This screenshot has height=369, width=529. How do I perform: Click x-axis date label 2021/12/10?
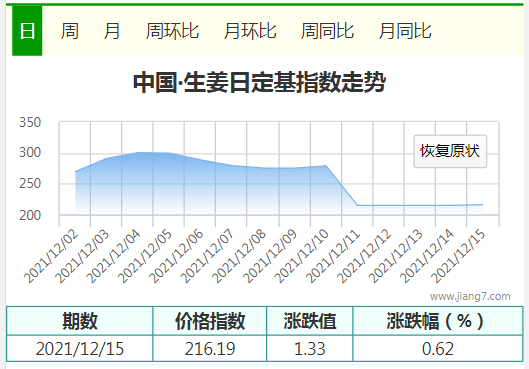[x=302, y=256]
